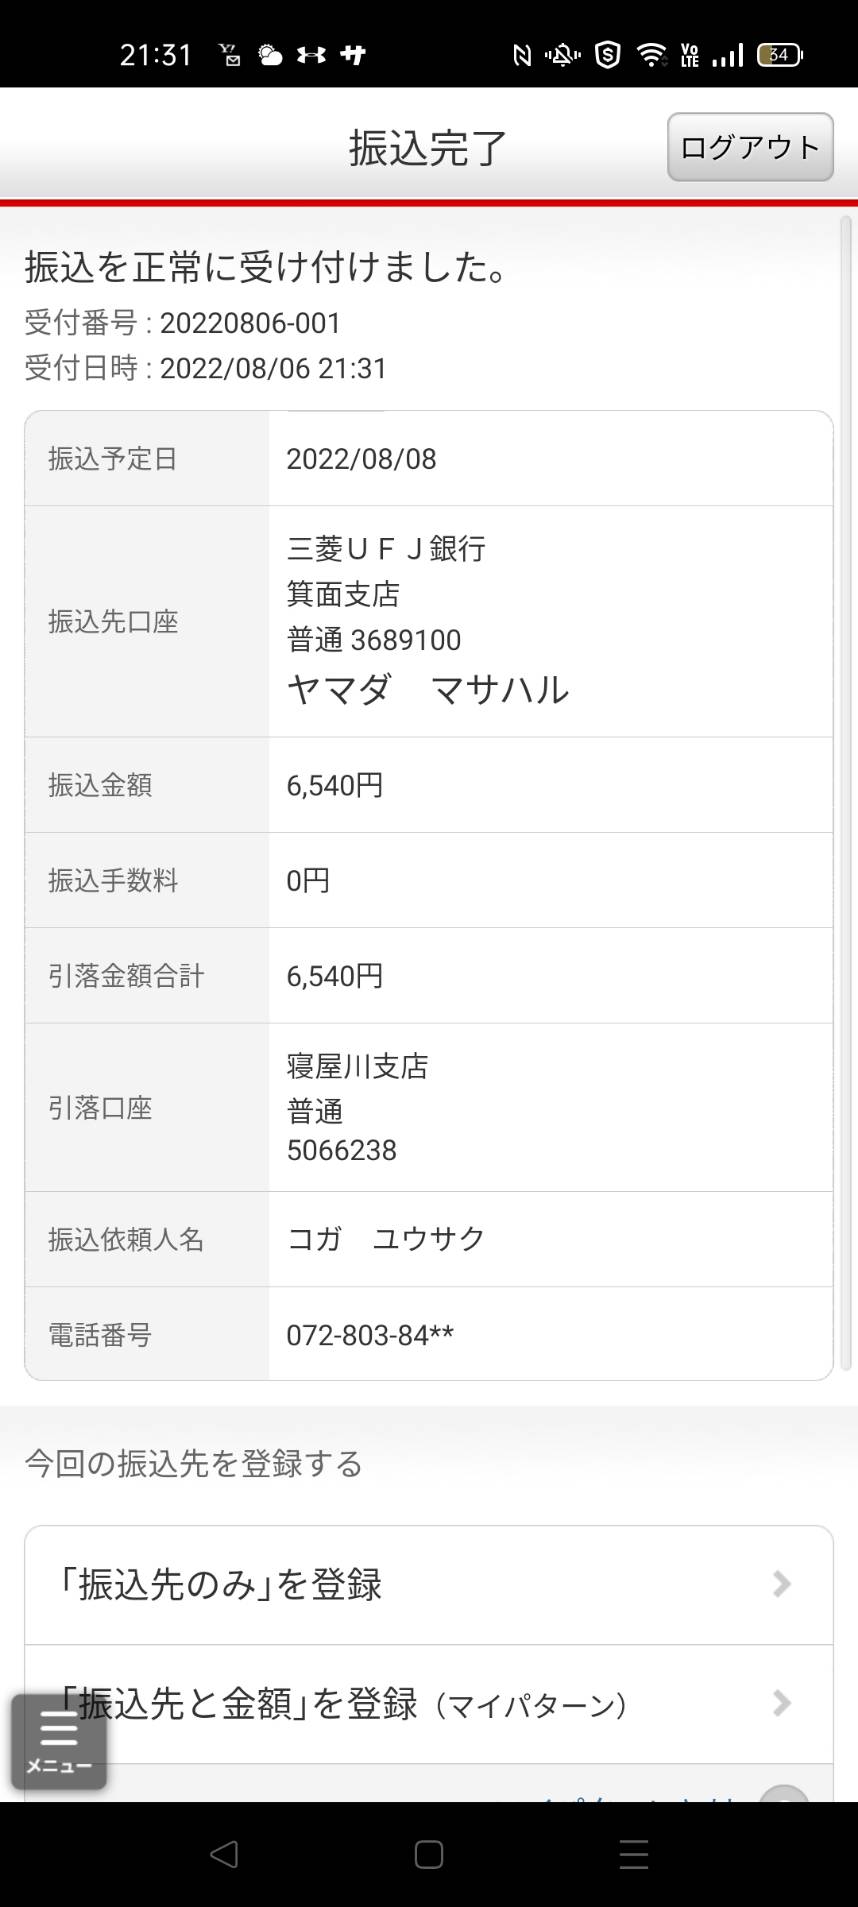Viewport: 858px width, 1907px height.
Task: Open the recent apps navigation icon
Action: tap(634, 1854)
